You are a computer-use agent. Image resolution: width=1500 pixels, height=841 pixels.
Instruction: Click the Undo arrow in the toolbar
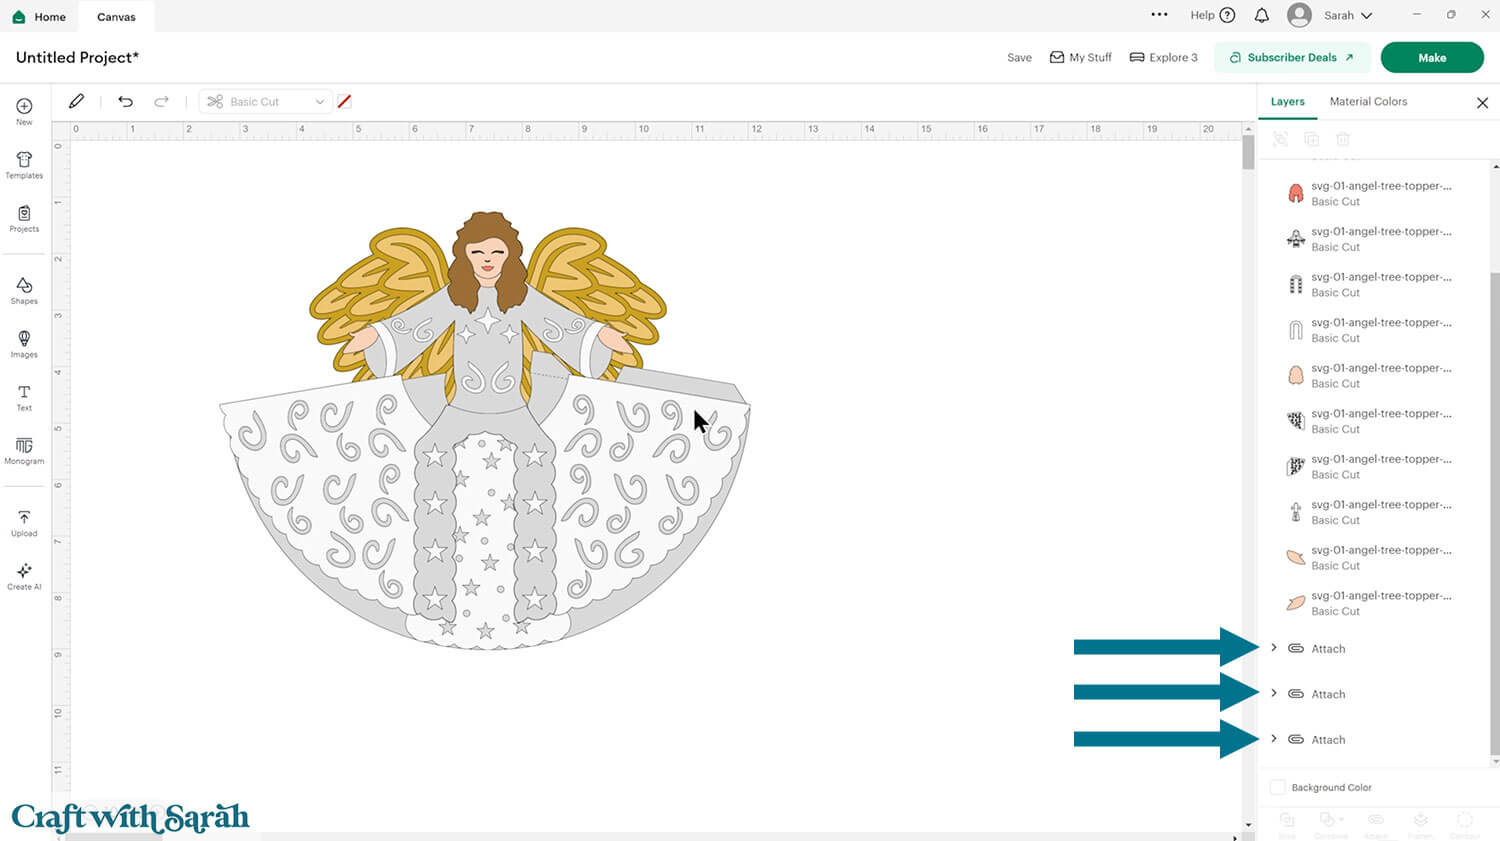point(125,101)
